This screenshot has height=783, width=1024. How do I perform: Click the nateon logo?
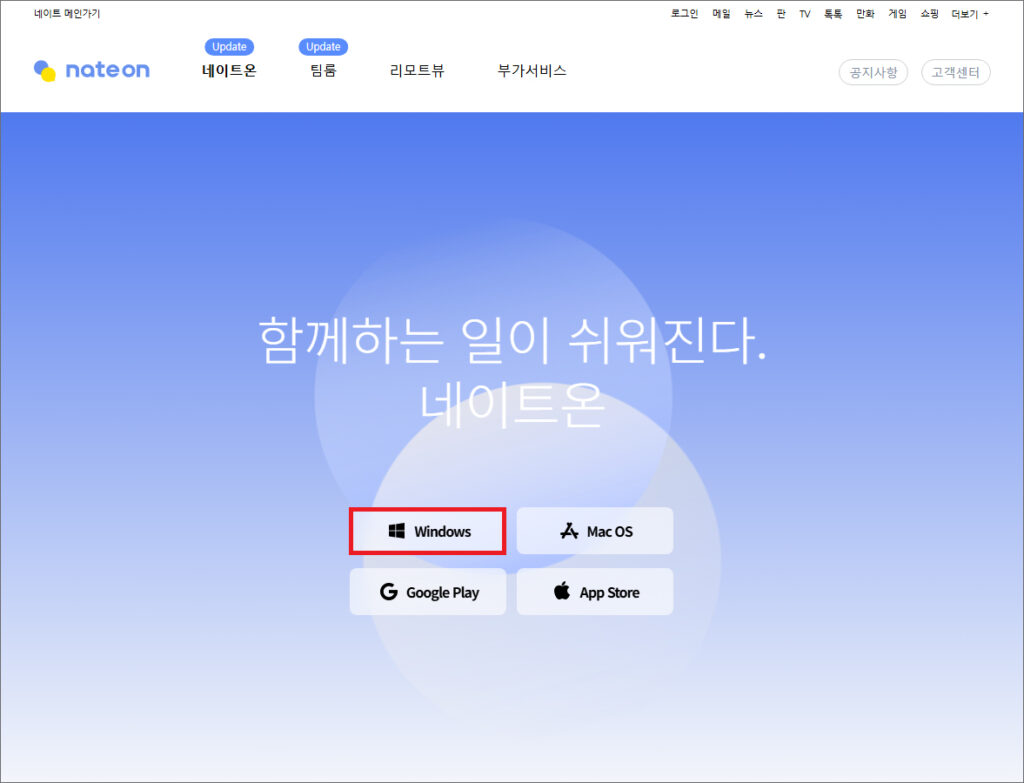coord(91,70)
